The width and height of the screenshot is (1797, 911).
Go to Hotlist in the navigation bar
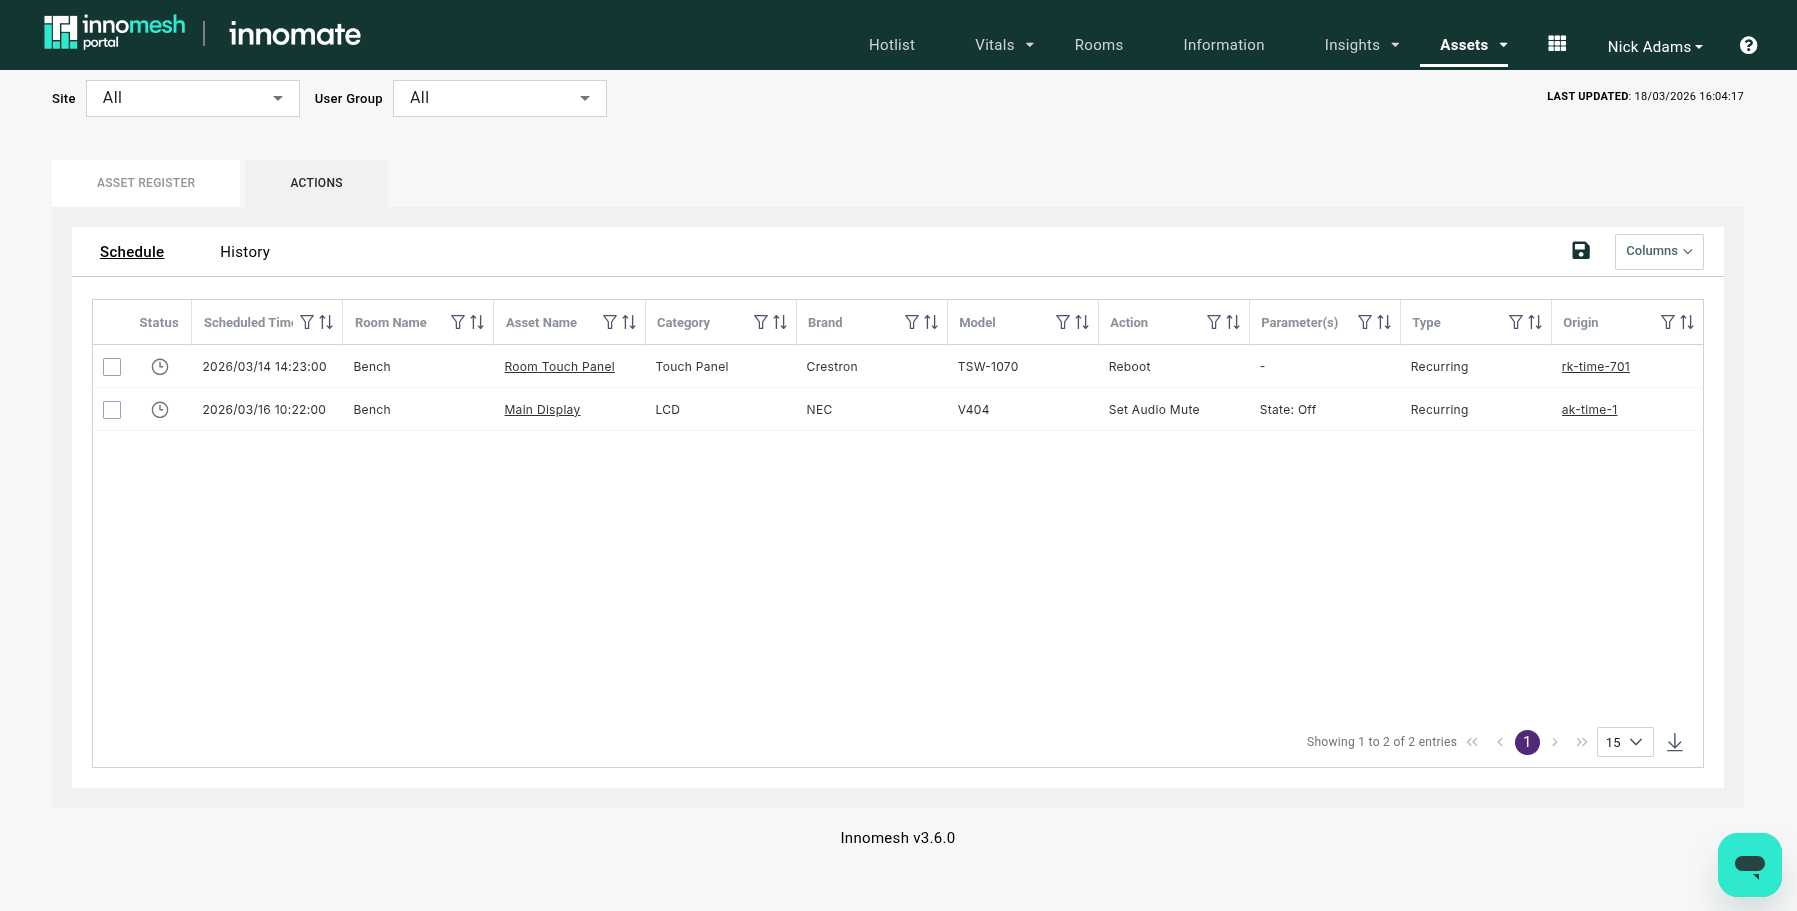point(891,45)
